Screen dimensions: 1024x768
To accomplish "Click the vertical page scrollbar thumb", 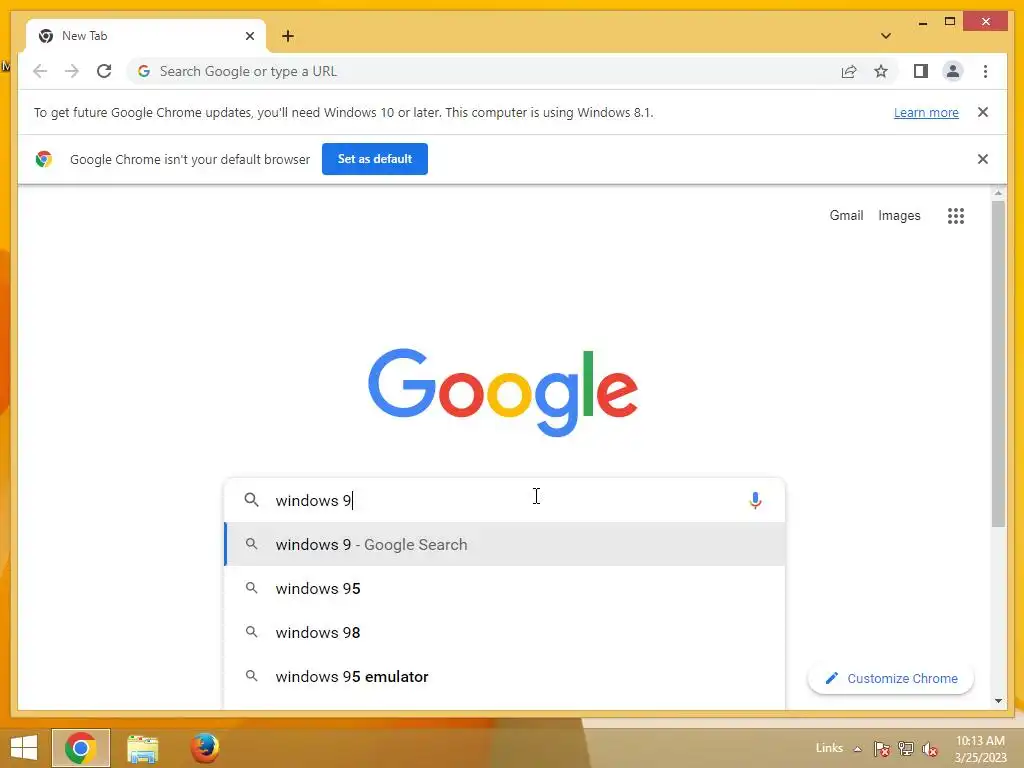I will point(998,364).
